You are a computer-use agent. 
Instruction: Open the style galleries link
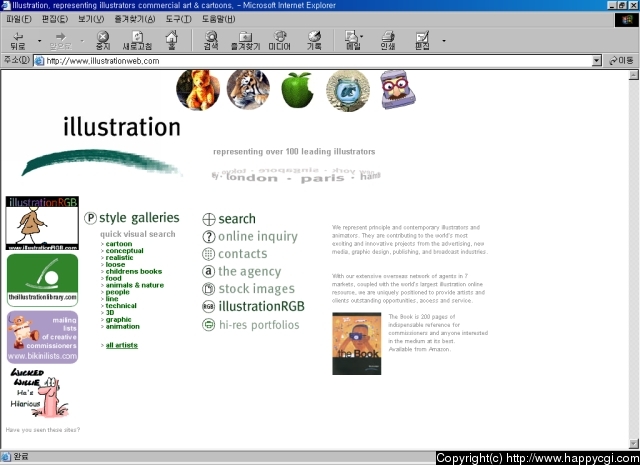(139, 218)
